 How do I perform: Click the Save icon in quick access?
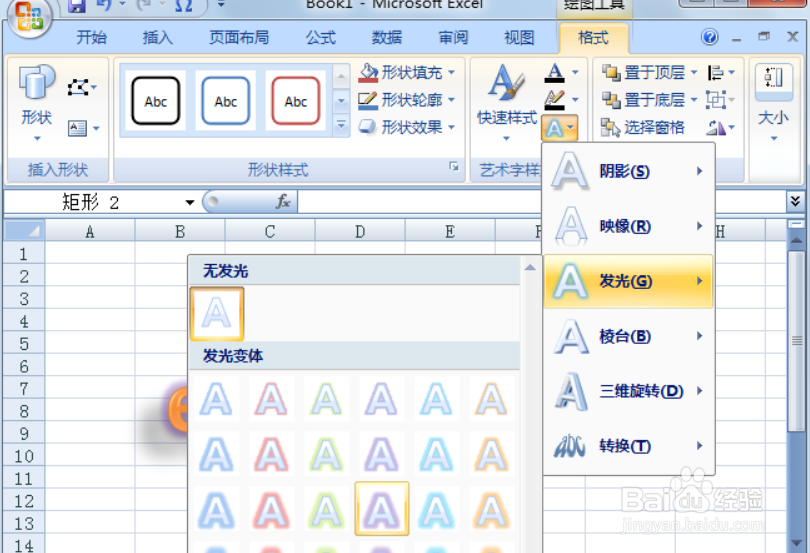click(76, 6)
